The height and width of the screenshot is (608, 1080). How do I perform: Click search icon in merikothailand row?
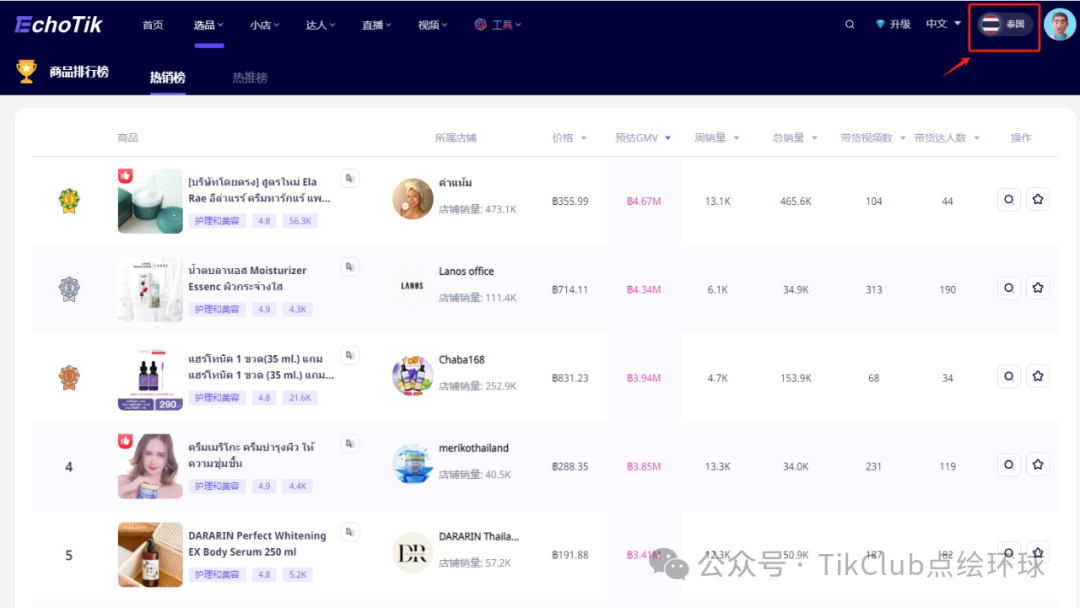pyautogui.click(x=1009, y=465)
